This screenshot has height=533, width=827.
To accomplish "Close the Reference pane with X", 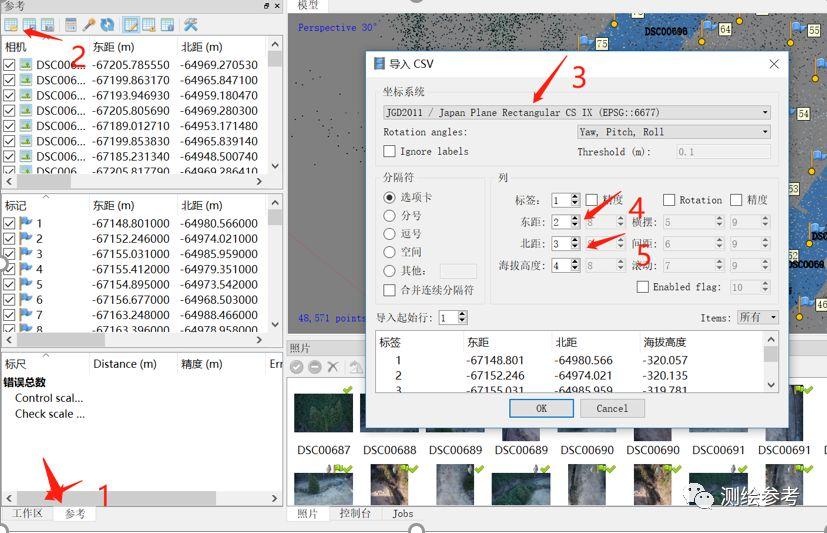I will click(x=277, y=6).
